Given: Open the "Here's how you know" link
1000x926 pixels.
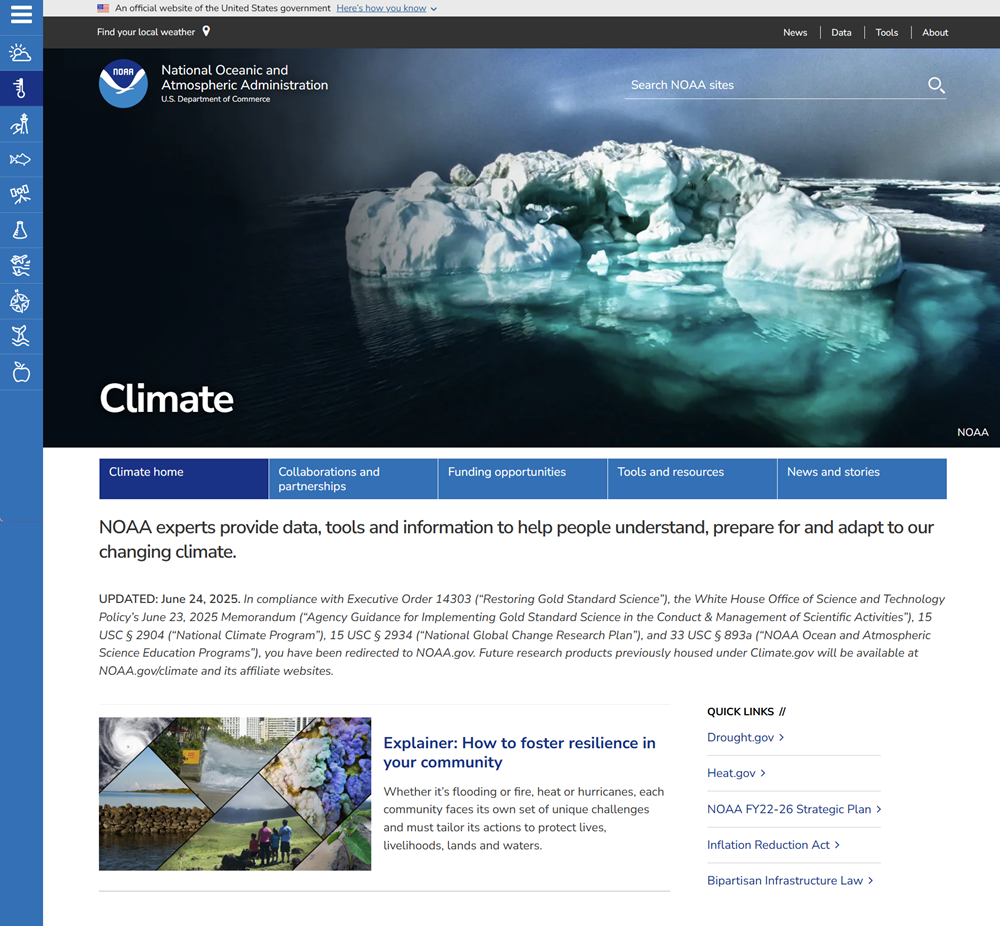Looking at the screenshot, I should tap(381, 8).
